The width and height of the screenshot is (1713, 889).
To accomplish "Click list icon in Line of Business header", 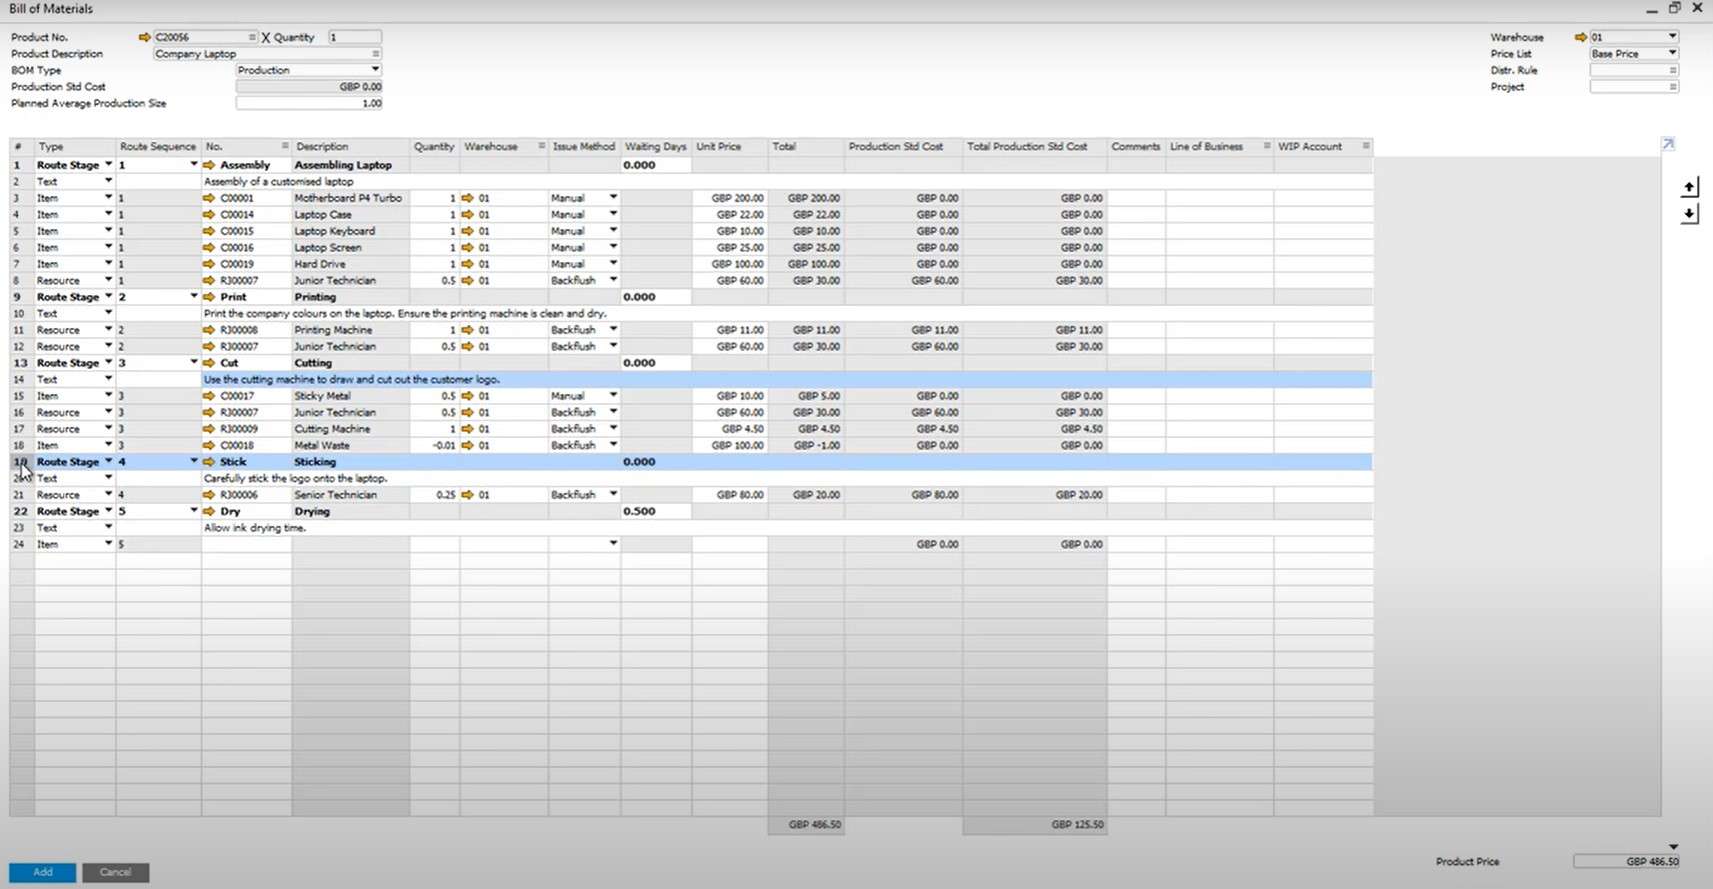I will pos(1267,146).
